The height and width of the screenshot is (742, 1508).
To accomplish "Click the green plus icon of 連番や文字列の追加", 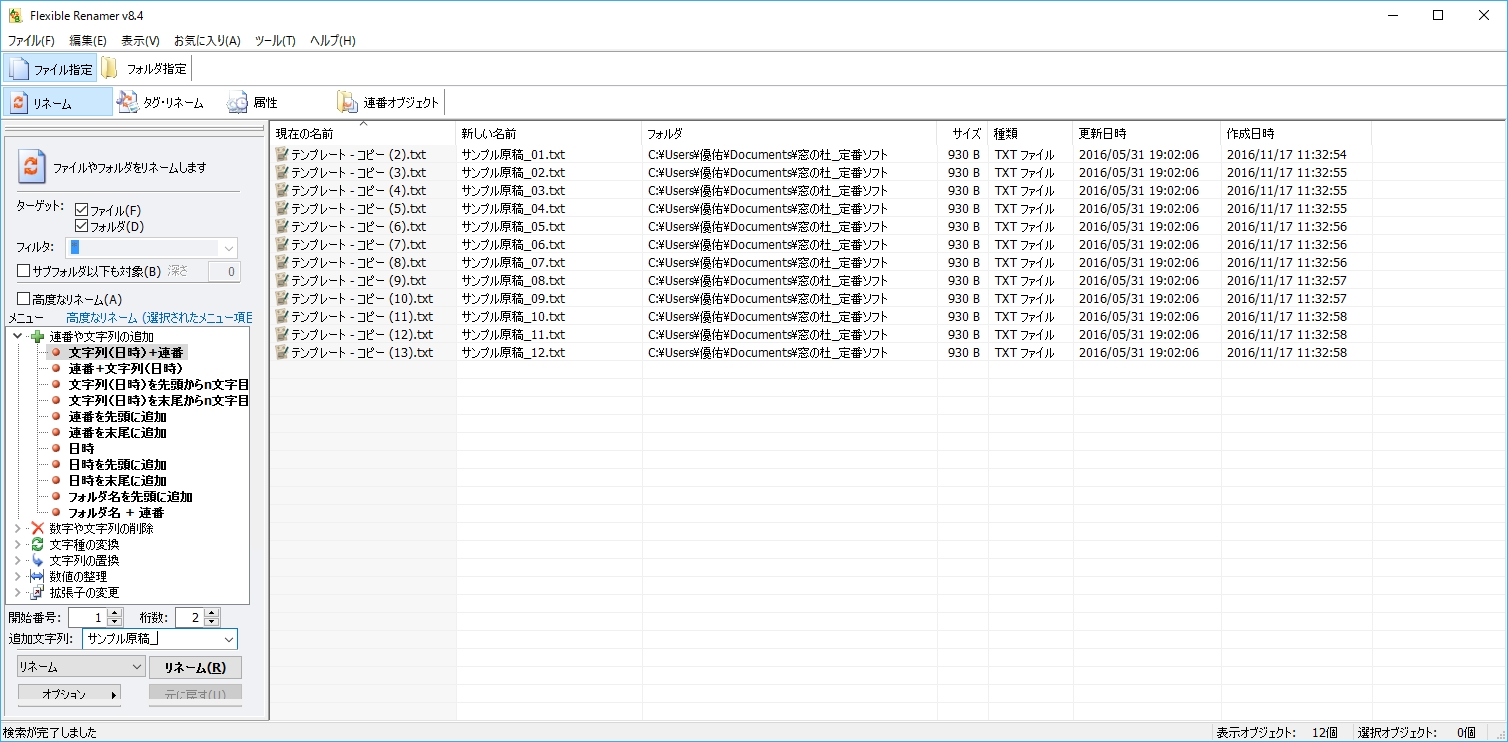I will (x=38, y=336).
